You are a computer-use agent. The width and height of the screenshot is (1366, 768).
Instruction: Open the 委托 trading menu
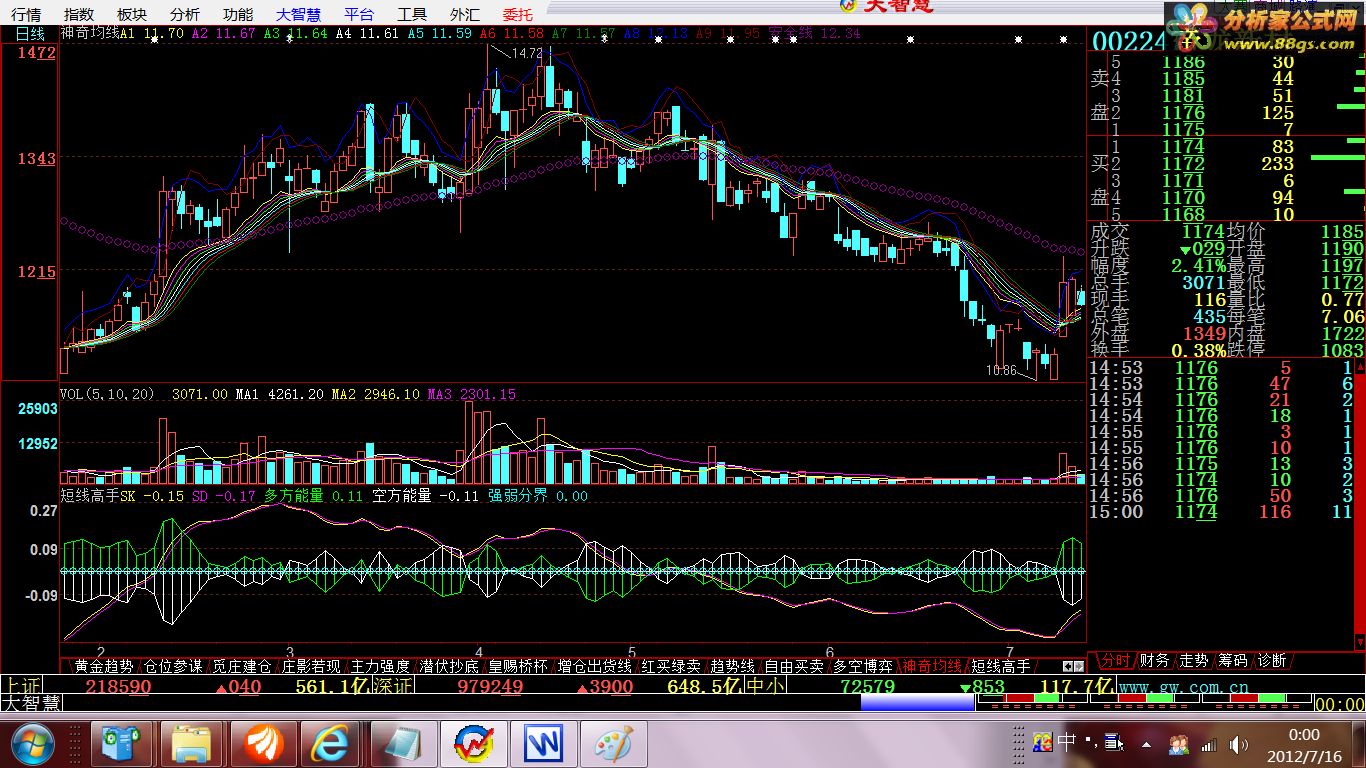click(518, 14)
